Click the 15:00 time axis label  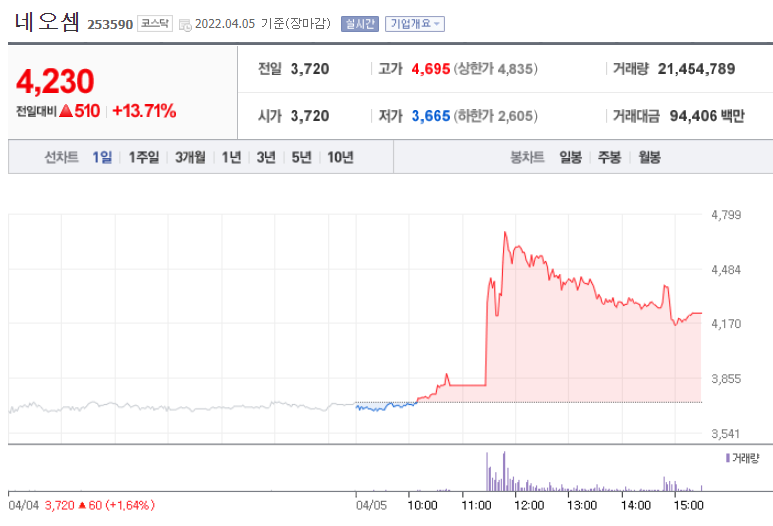688,505
